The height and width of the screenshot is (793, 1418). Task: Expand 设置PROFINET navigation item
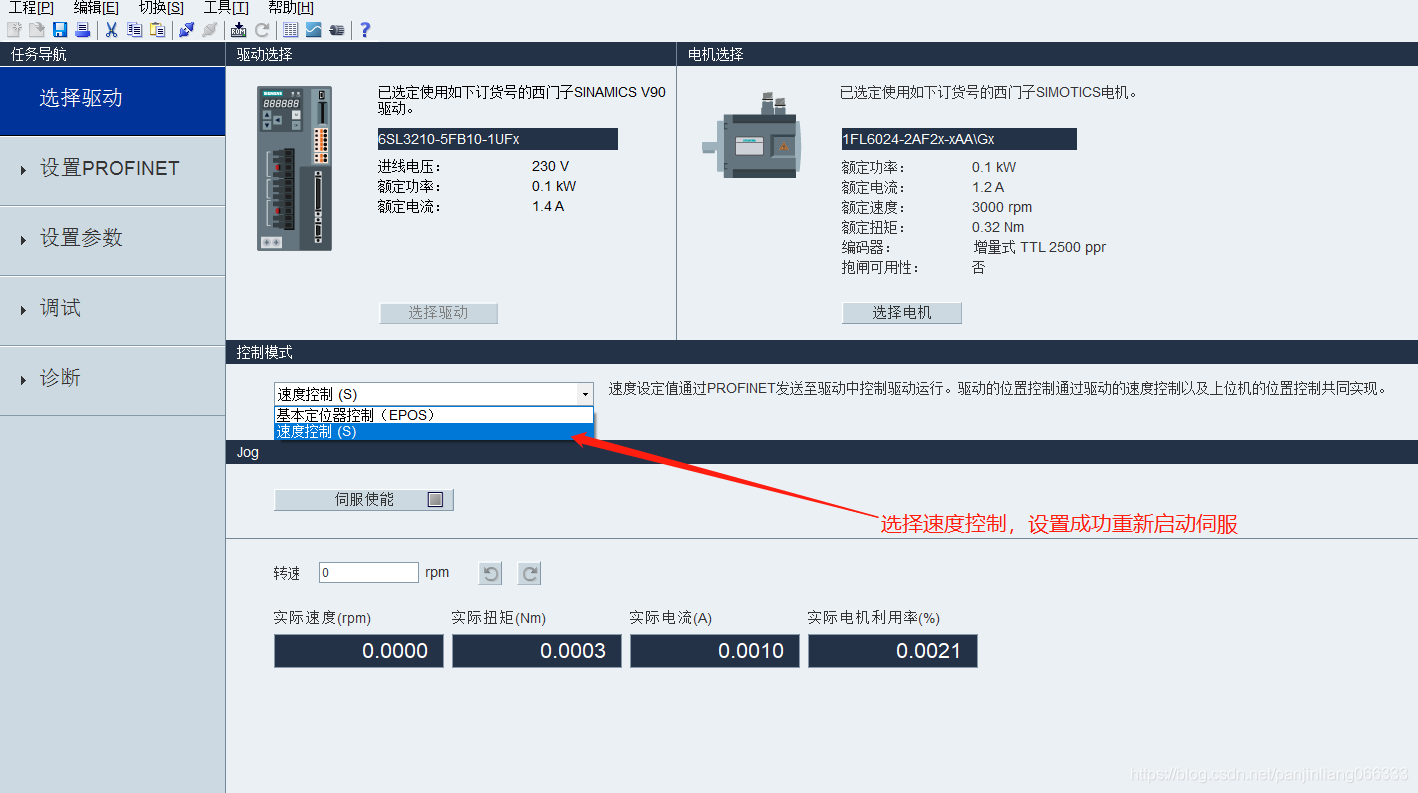pos(112,170)
